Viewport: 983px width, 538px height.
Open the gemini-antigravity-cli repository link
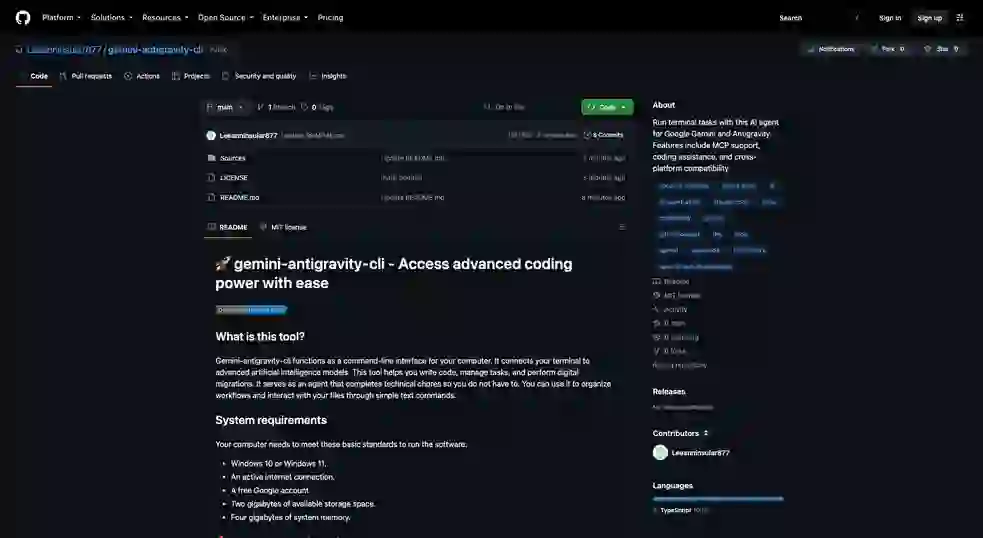point(155,49)
